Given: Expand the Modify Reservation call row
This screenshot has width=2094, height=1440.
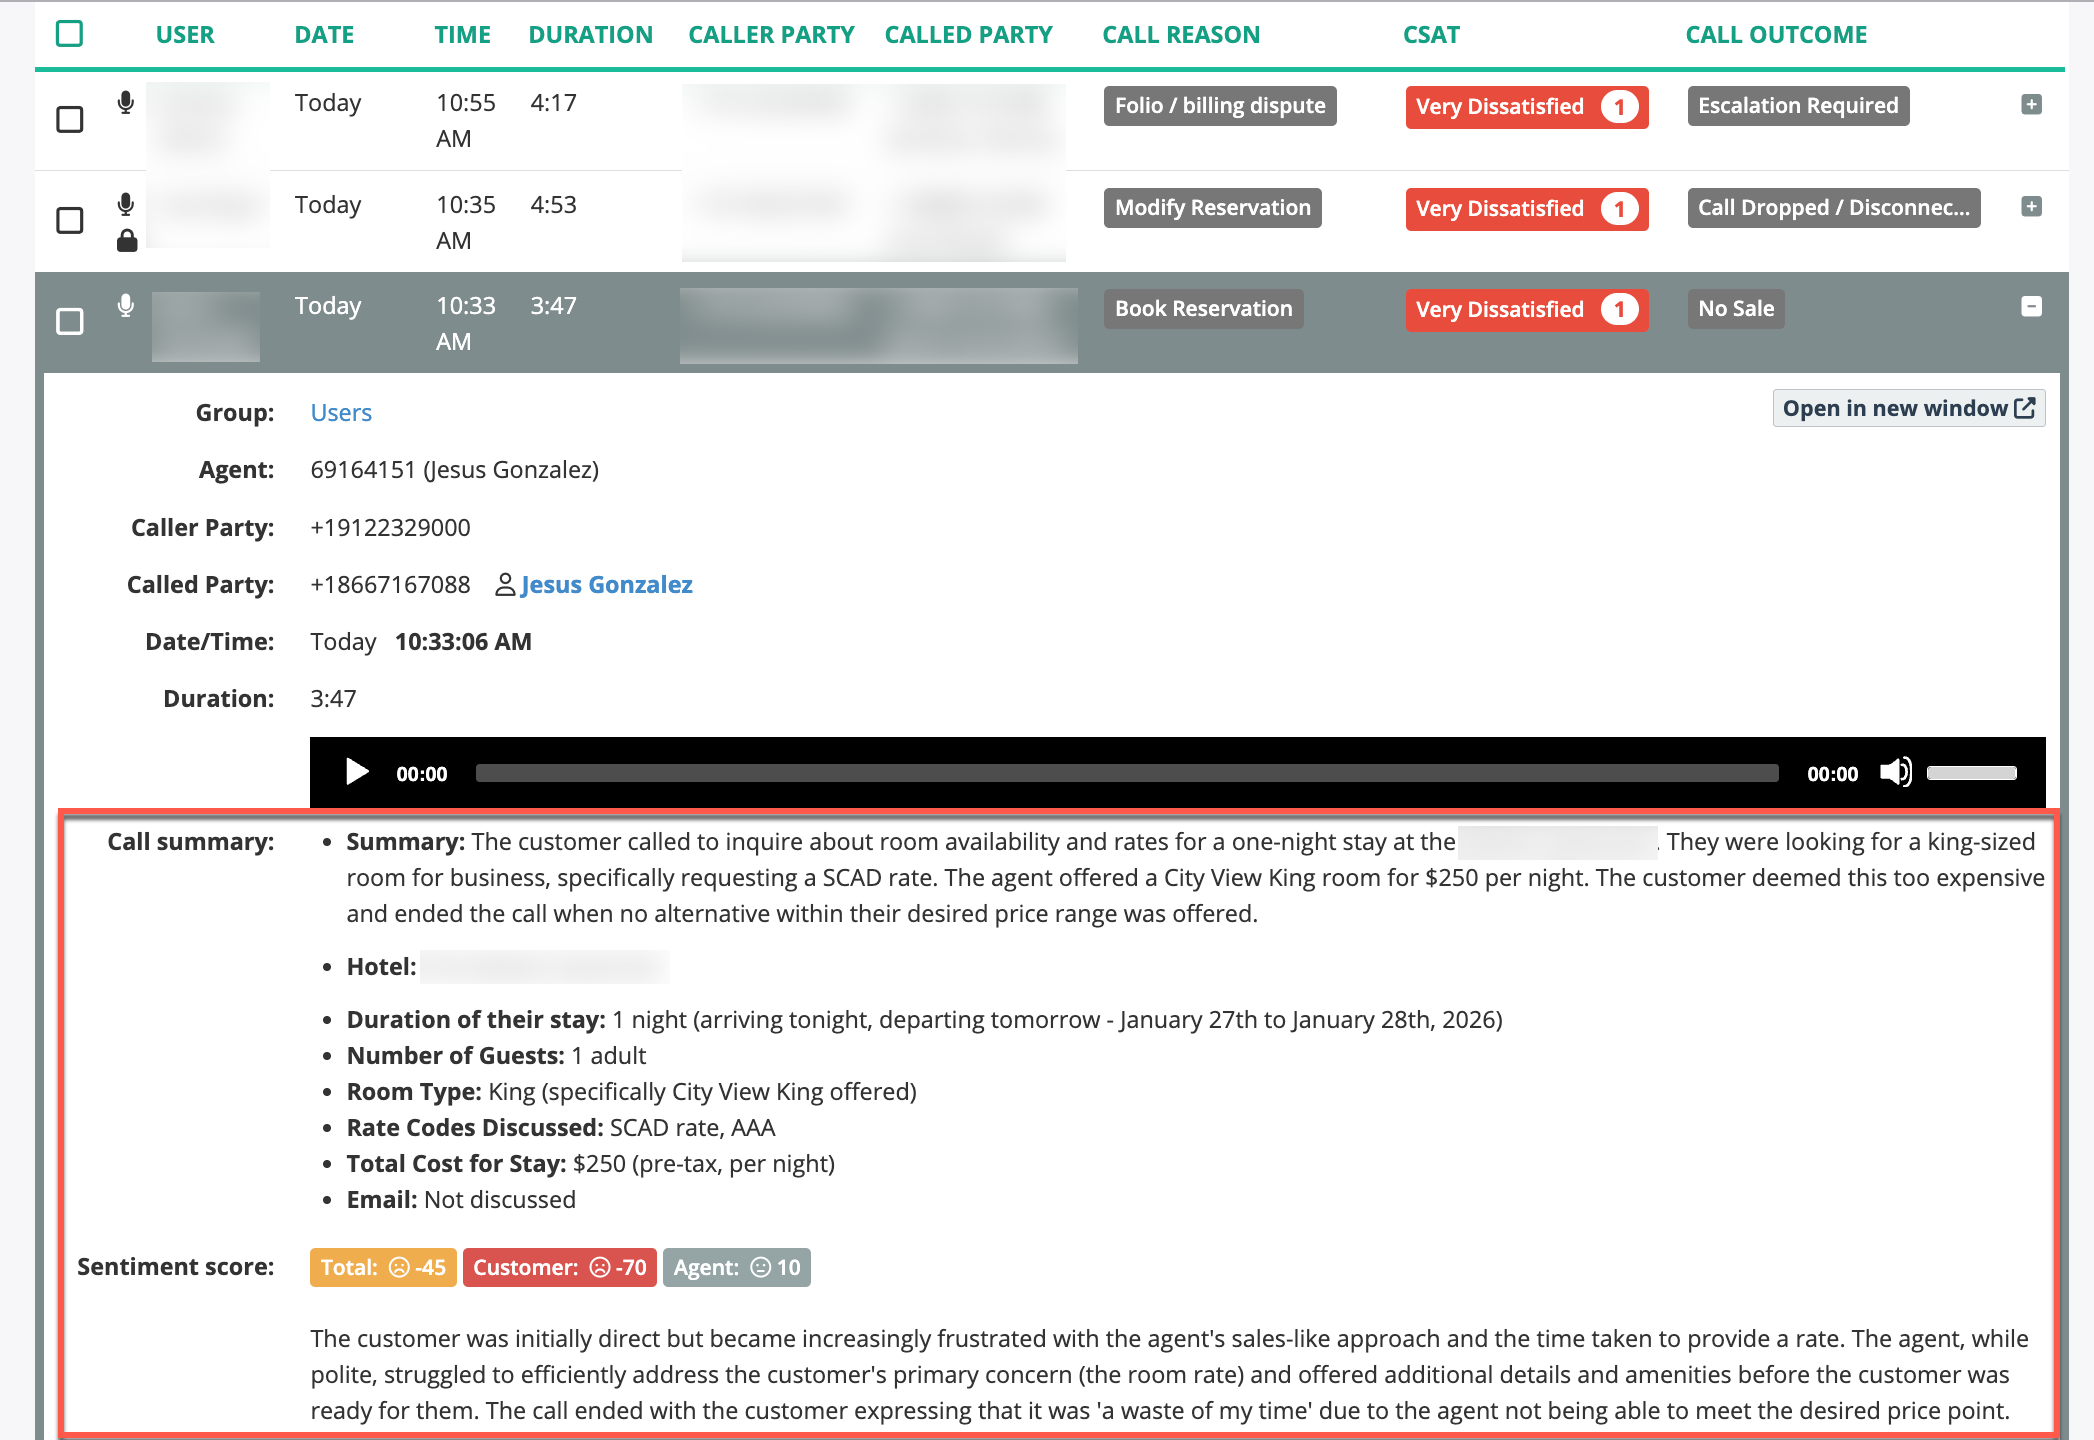Looking at the screenshot, I should [2031, 207].
